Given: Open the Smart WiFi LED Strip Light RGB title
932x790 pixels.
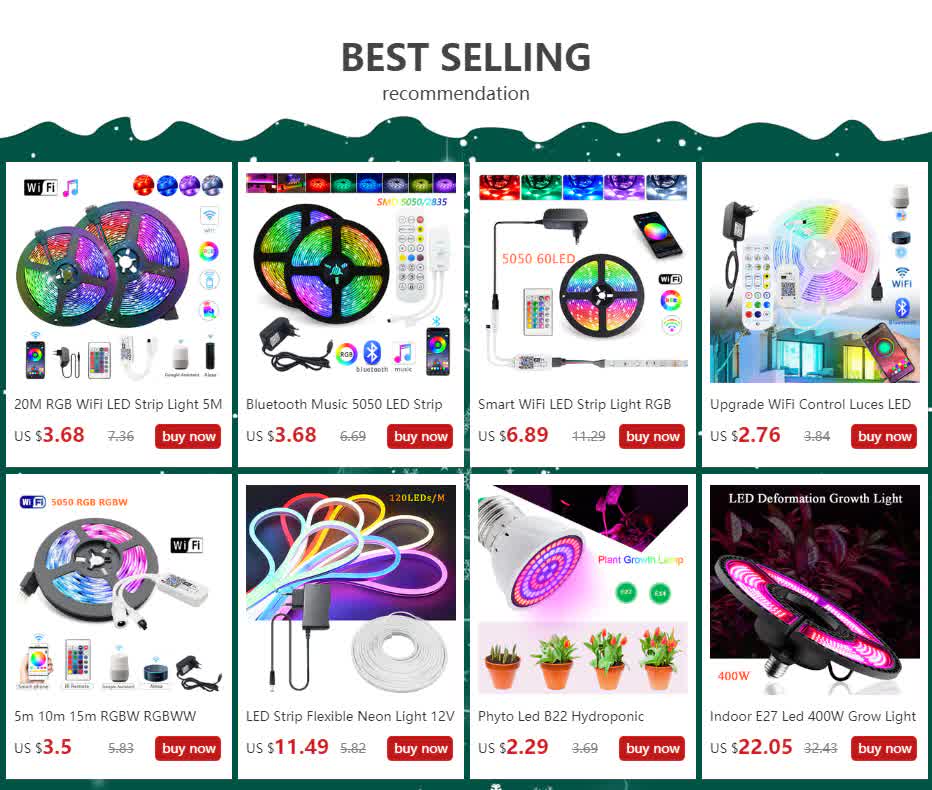Looking at the screenshot, I should 574,404.
